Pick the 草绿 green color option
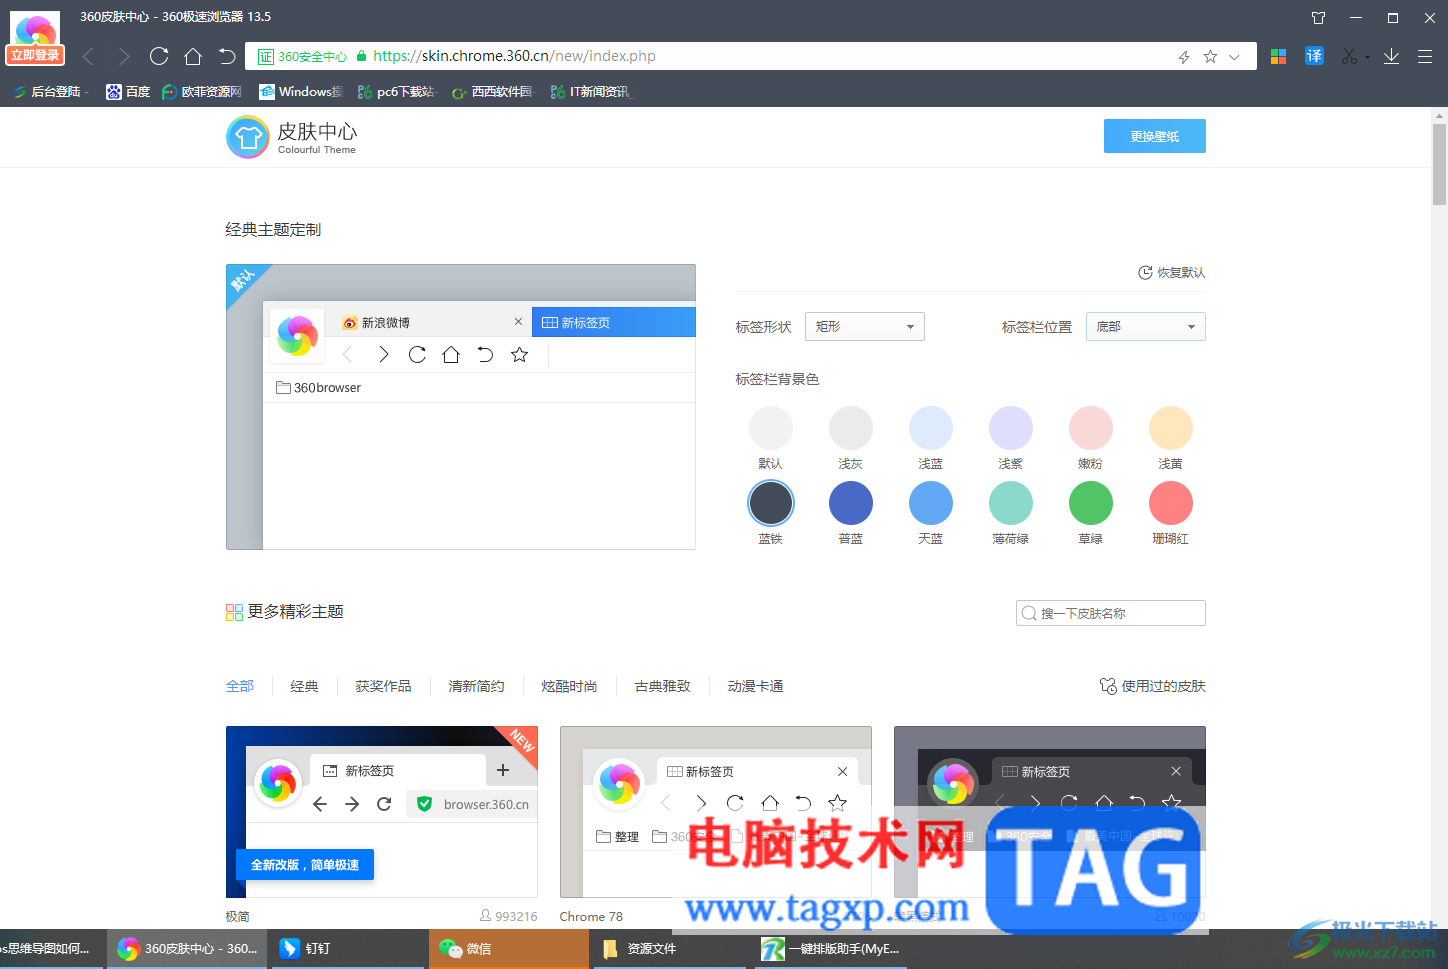The height and width of the screenshot is (969, 1448). point(1091,503)
